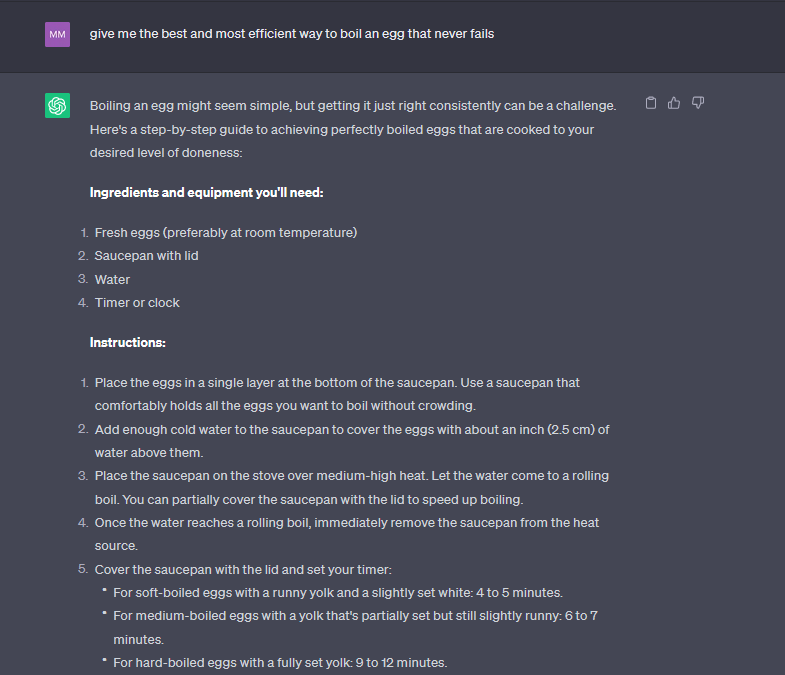Image resolution: width=785 pixels, height=675 pixels.
Task: Click the green ChatGPT logo avatar
Action: 58,105
